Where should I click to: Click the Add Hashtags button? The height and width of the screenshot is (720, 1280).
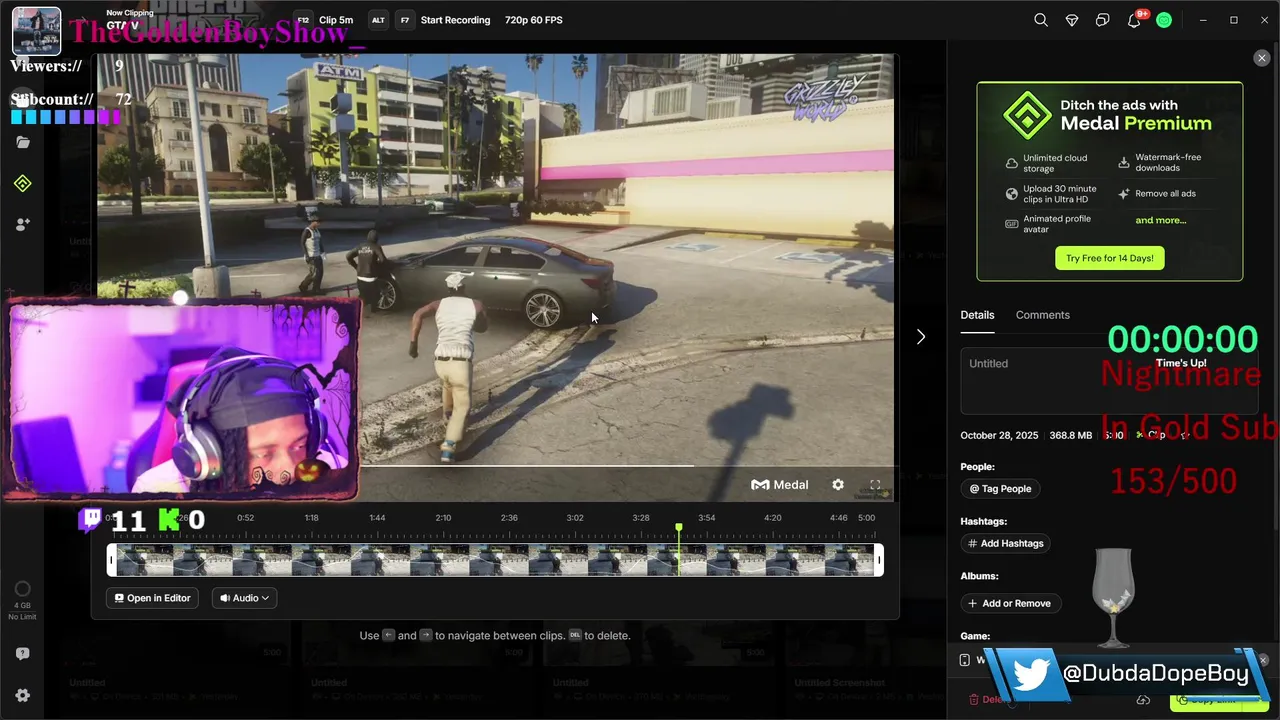click(x=1005, y=543)
